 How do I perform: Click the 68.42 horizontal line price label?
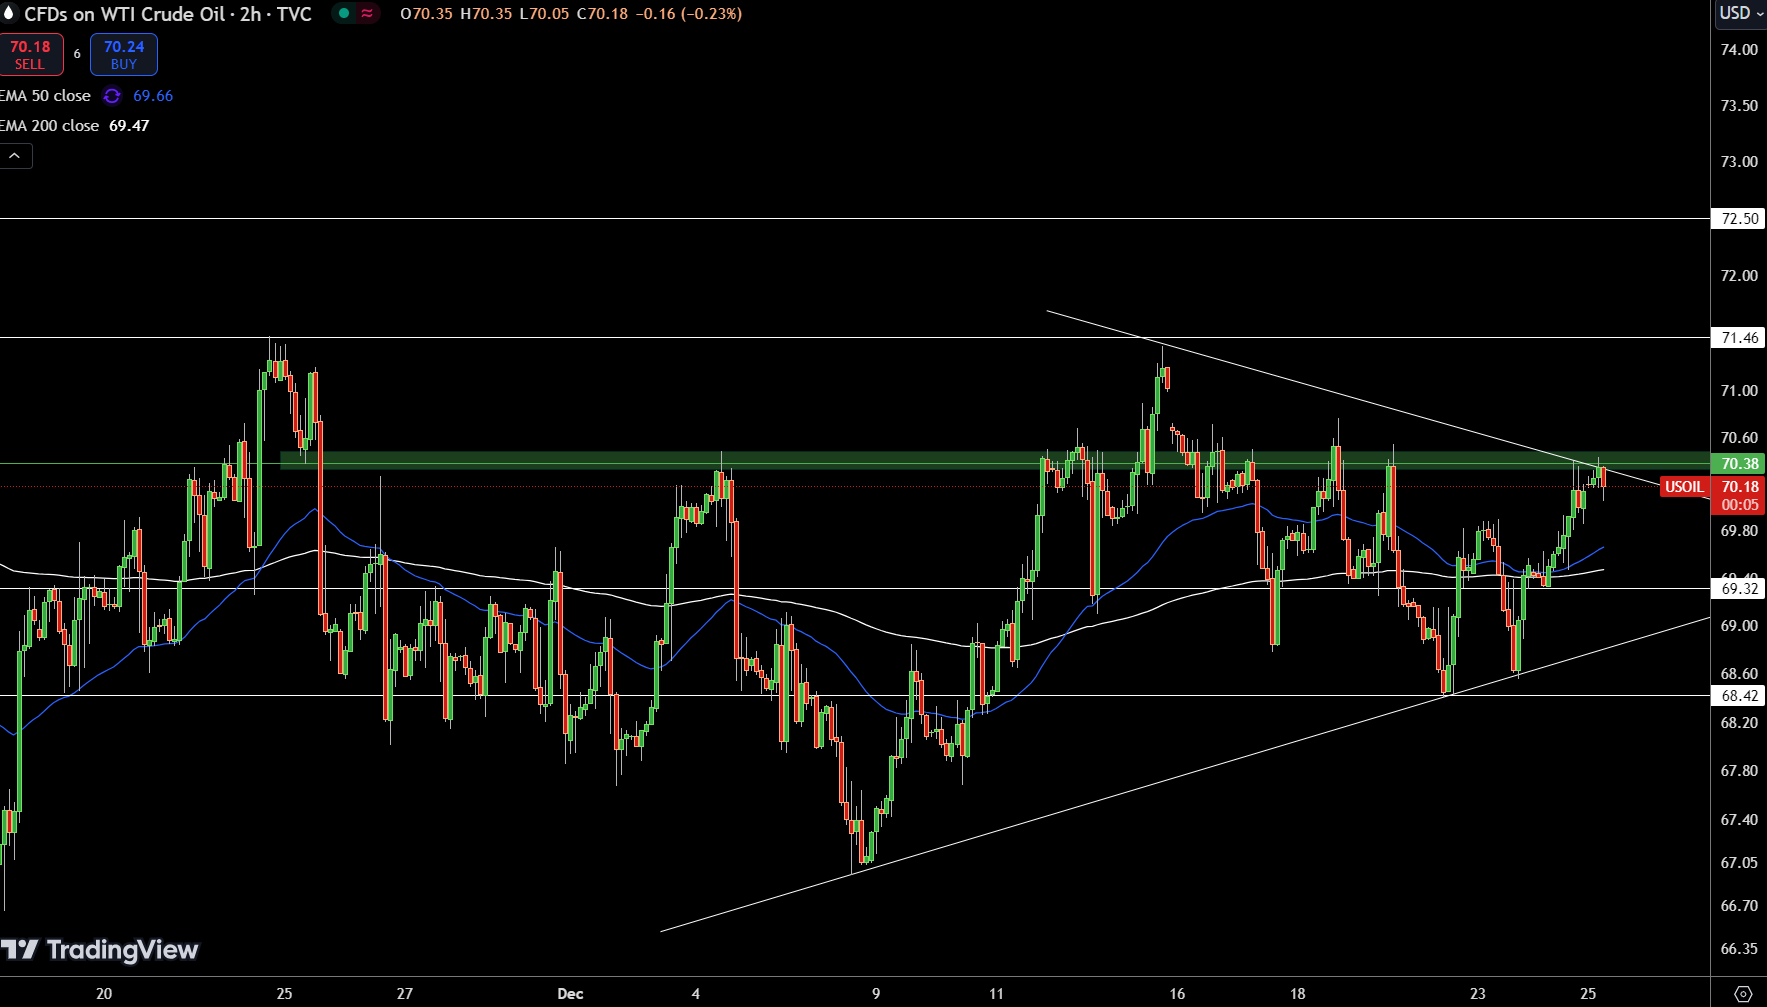coord(1739,696)
